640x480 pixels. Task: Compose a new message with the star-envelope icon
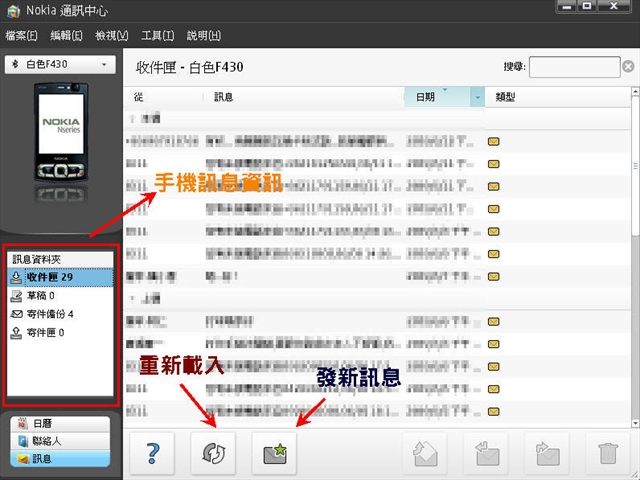[x=276, y=452]
